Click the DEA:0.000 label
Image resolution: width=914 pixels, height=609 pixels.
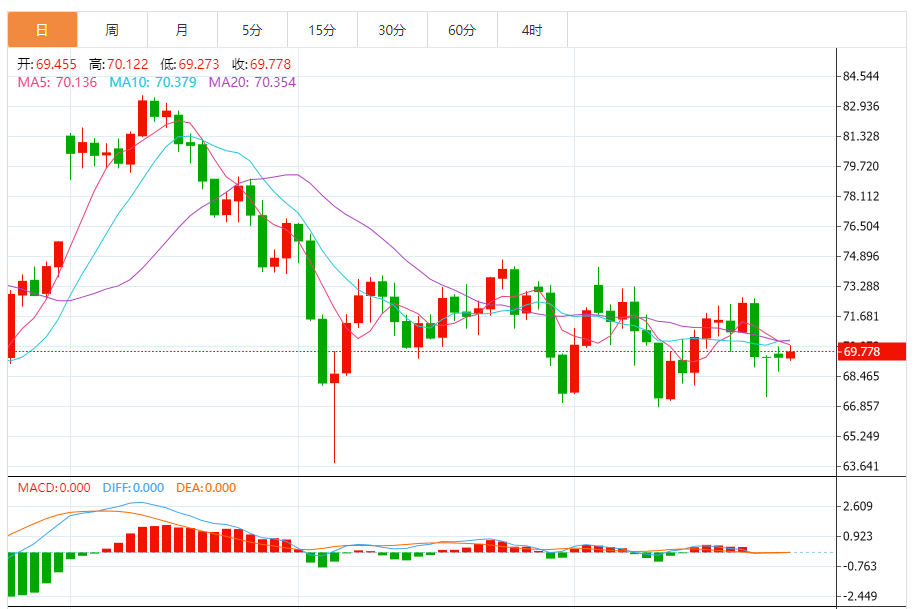[206, 488]
